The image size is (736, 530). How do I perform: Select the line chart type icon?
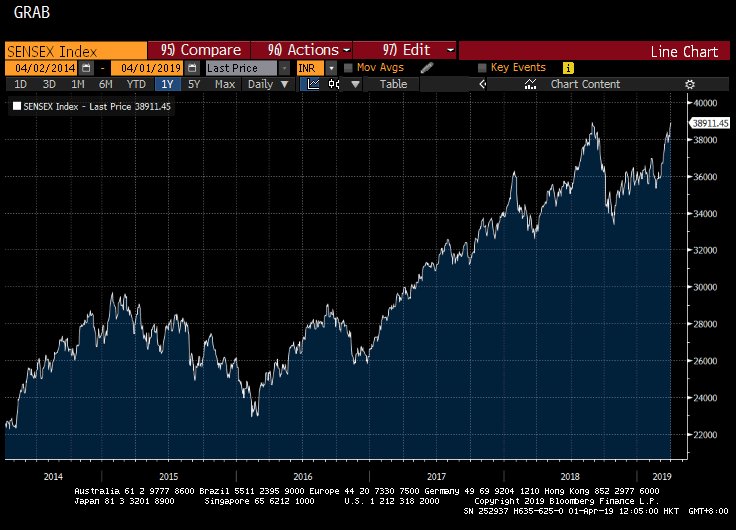pyautogui.click(x=313, y=84)
